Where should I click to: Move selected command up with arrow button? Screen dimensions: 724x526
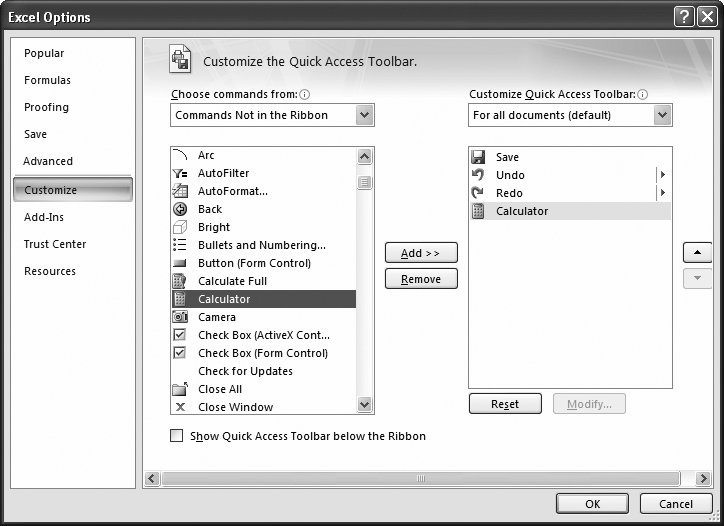point(697,252)
